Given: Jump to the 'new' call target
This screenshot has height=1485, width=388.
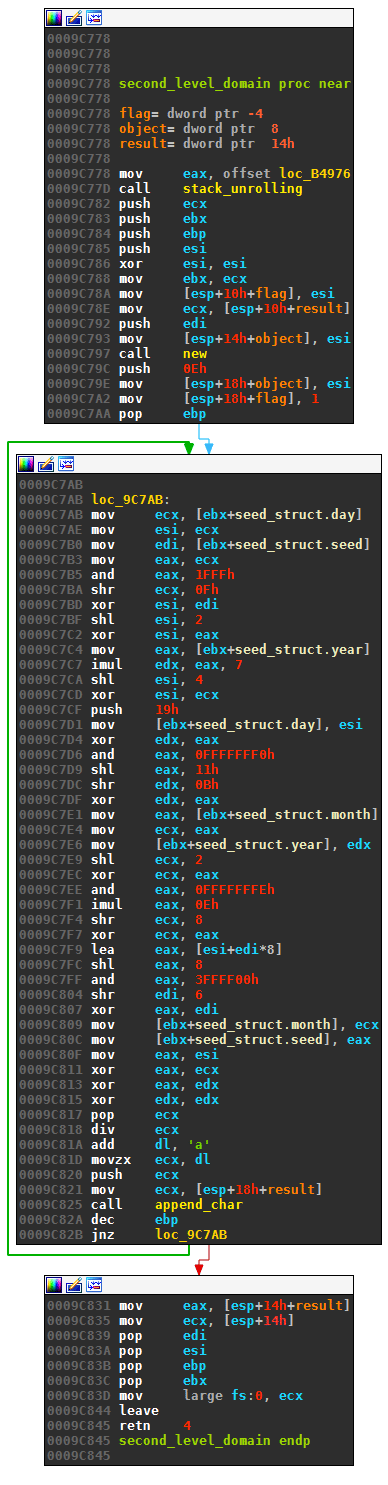Looking at the screenshot, I should [194, 353].
